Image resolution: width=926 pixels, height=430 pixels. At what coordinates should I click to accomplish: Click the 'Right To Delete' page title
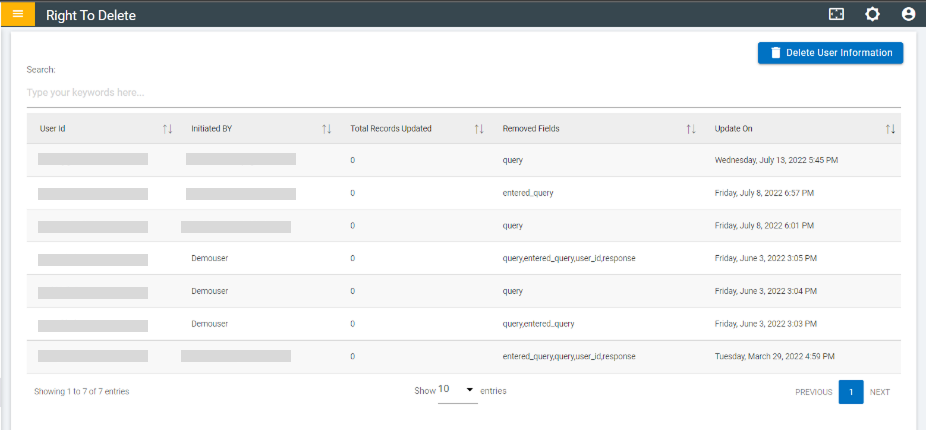[91, 15]
